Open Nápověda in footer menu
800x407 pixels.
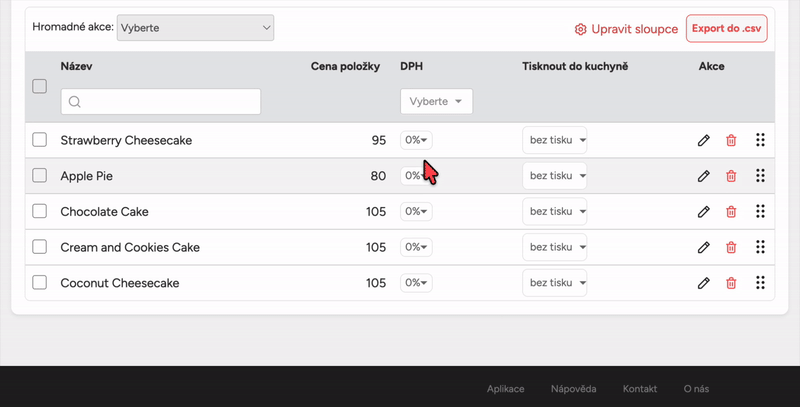573,388
